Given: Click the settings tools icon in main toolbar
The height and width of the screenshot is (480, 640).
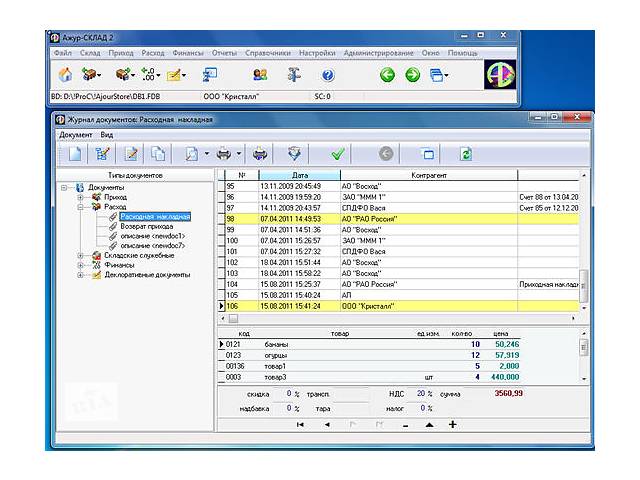Looking at the screenshot, I should (x=294, y=75).
